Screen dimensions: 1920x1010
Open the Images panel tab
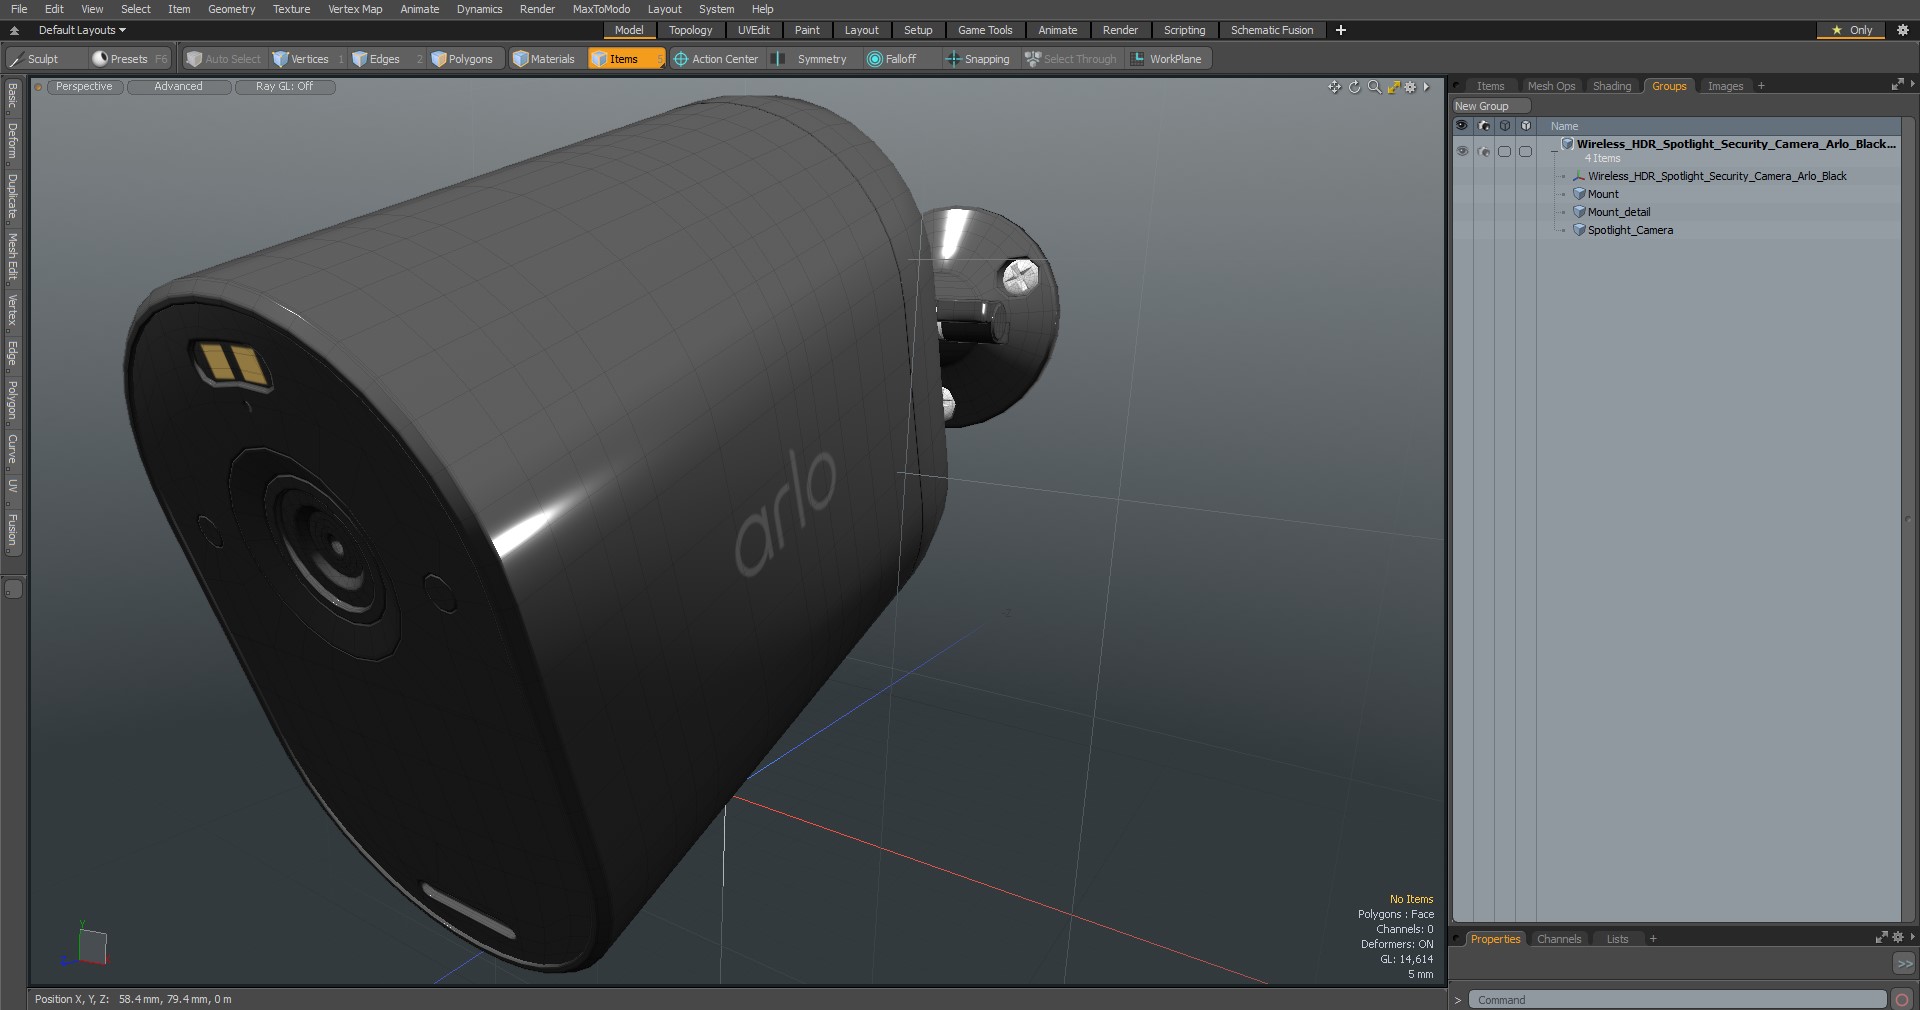pyautogui.click(x=1725, y=86)
